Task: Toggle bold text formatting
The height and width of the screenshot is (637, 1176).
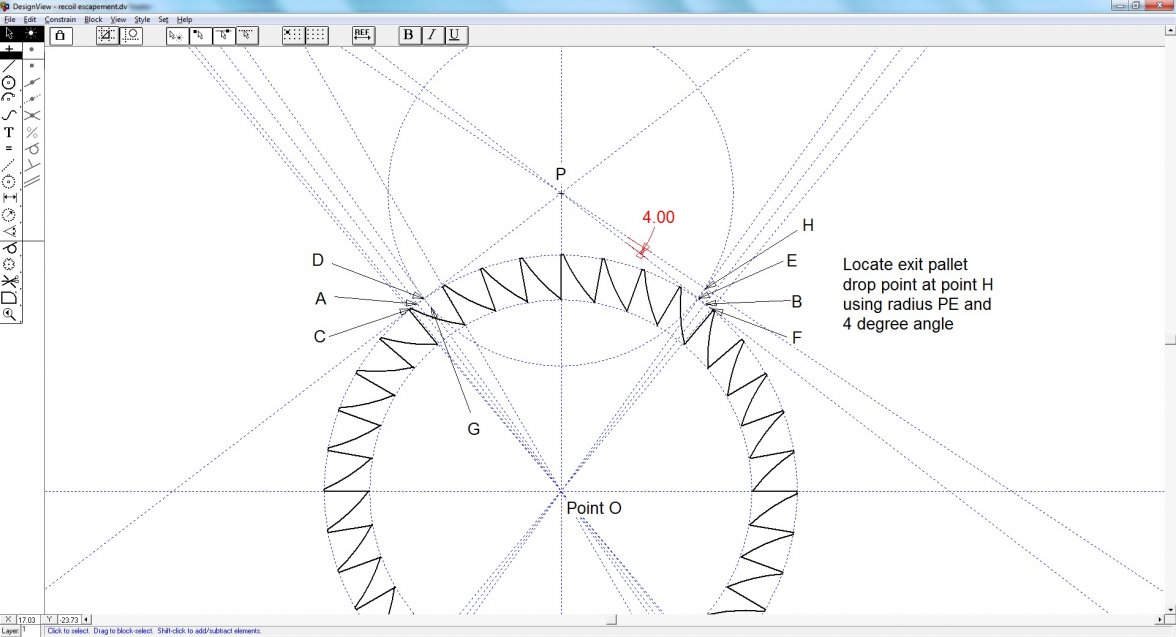Action: (x=408, y=35)
